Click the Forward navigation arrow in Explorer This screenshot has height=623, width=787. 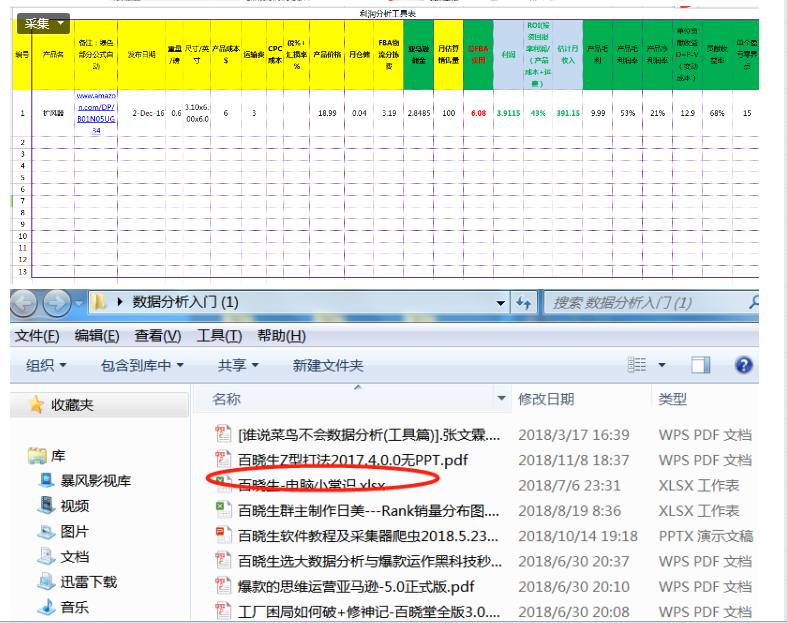57,303
